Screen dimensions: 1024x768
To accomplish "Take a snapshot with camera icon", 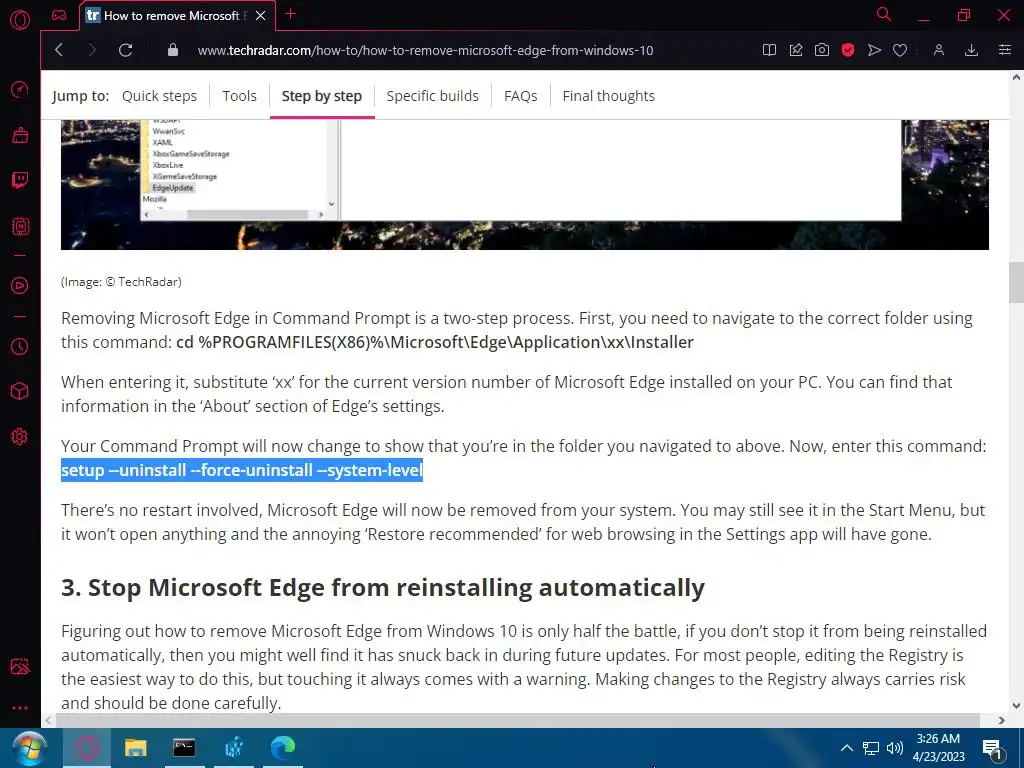I will pos(822,50).
